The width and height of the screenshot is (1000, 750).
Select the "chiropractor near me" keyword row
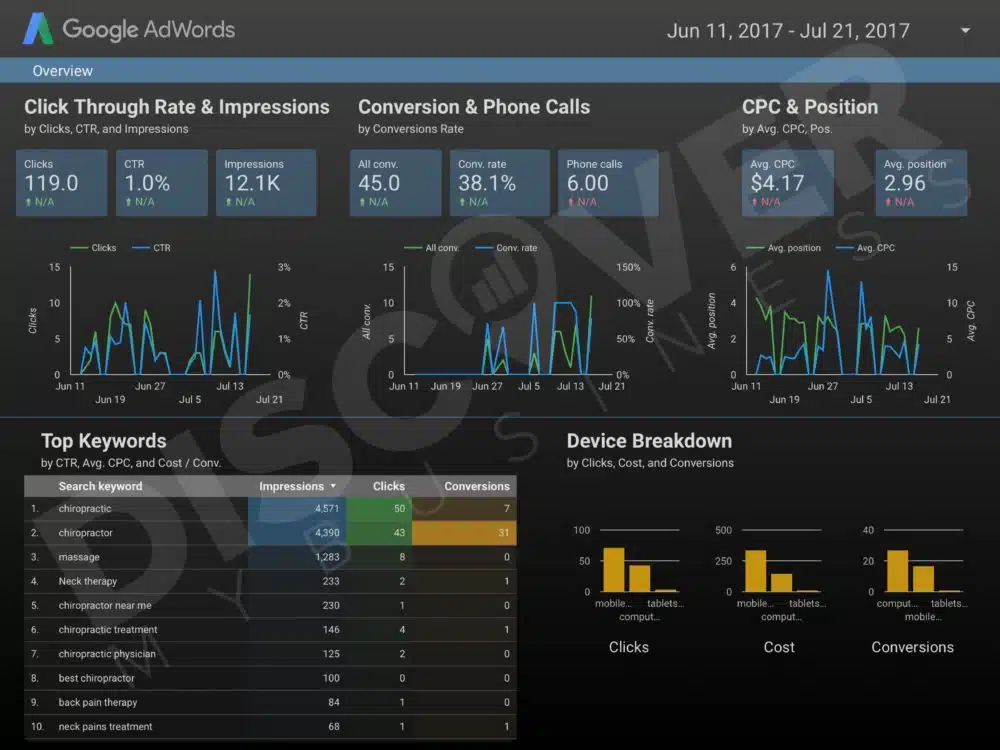[x=270, y=605]
